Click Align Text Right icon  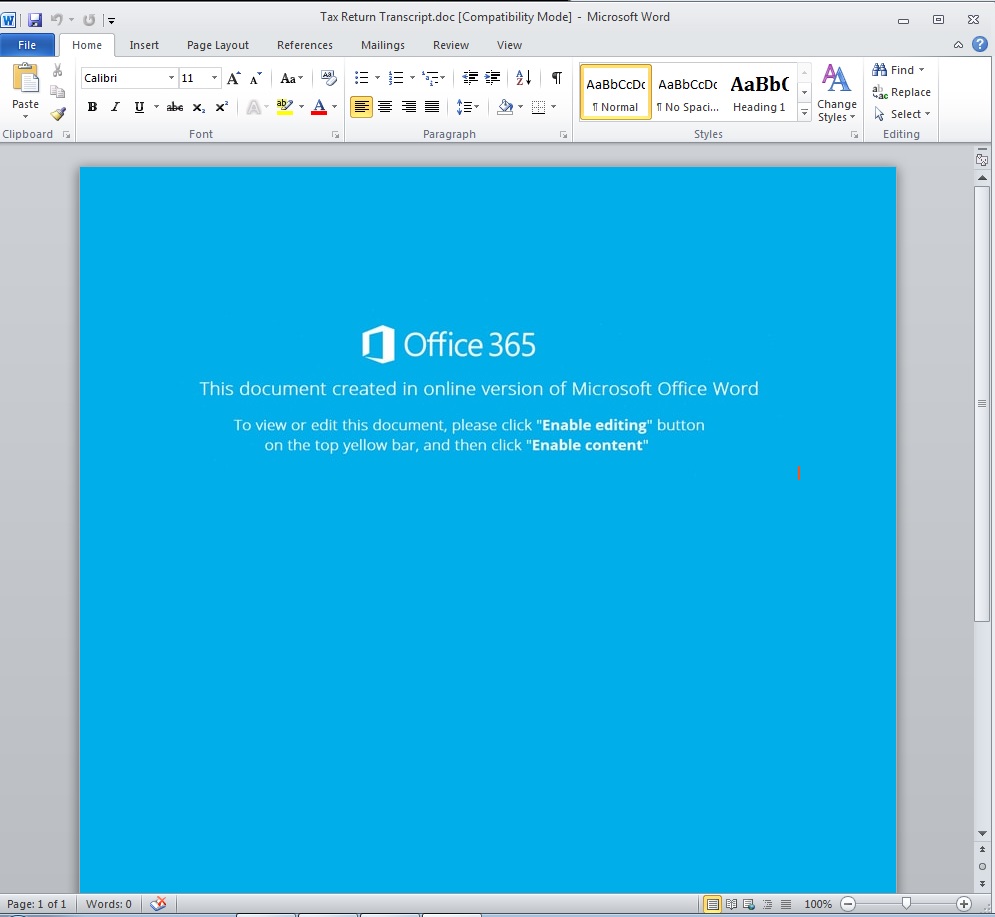click(x=409, y=107)
